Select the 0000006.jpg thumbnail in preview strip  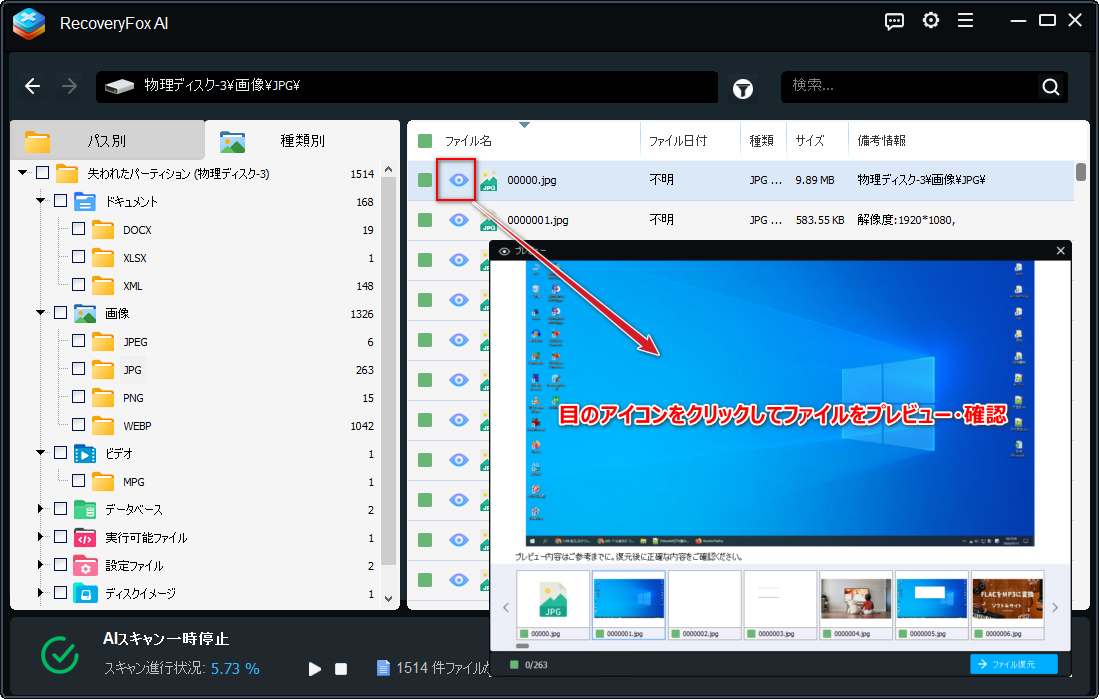1007,604
